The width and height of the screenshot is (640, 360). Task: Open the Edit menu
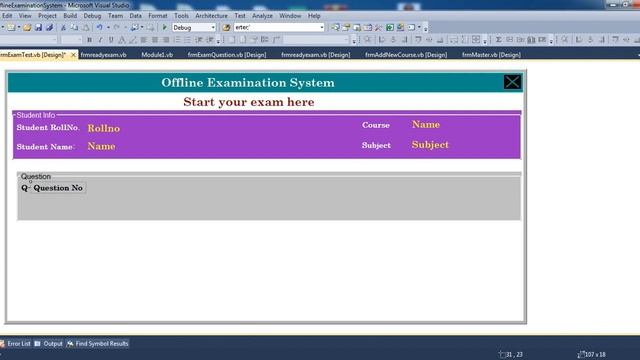tap(7, 16)
